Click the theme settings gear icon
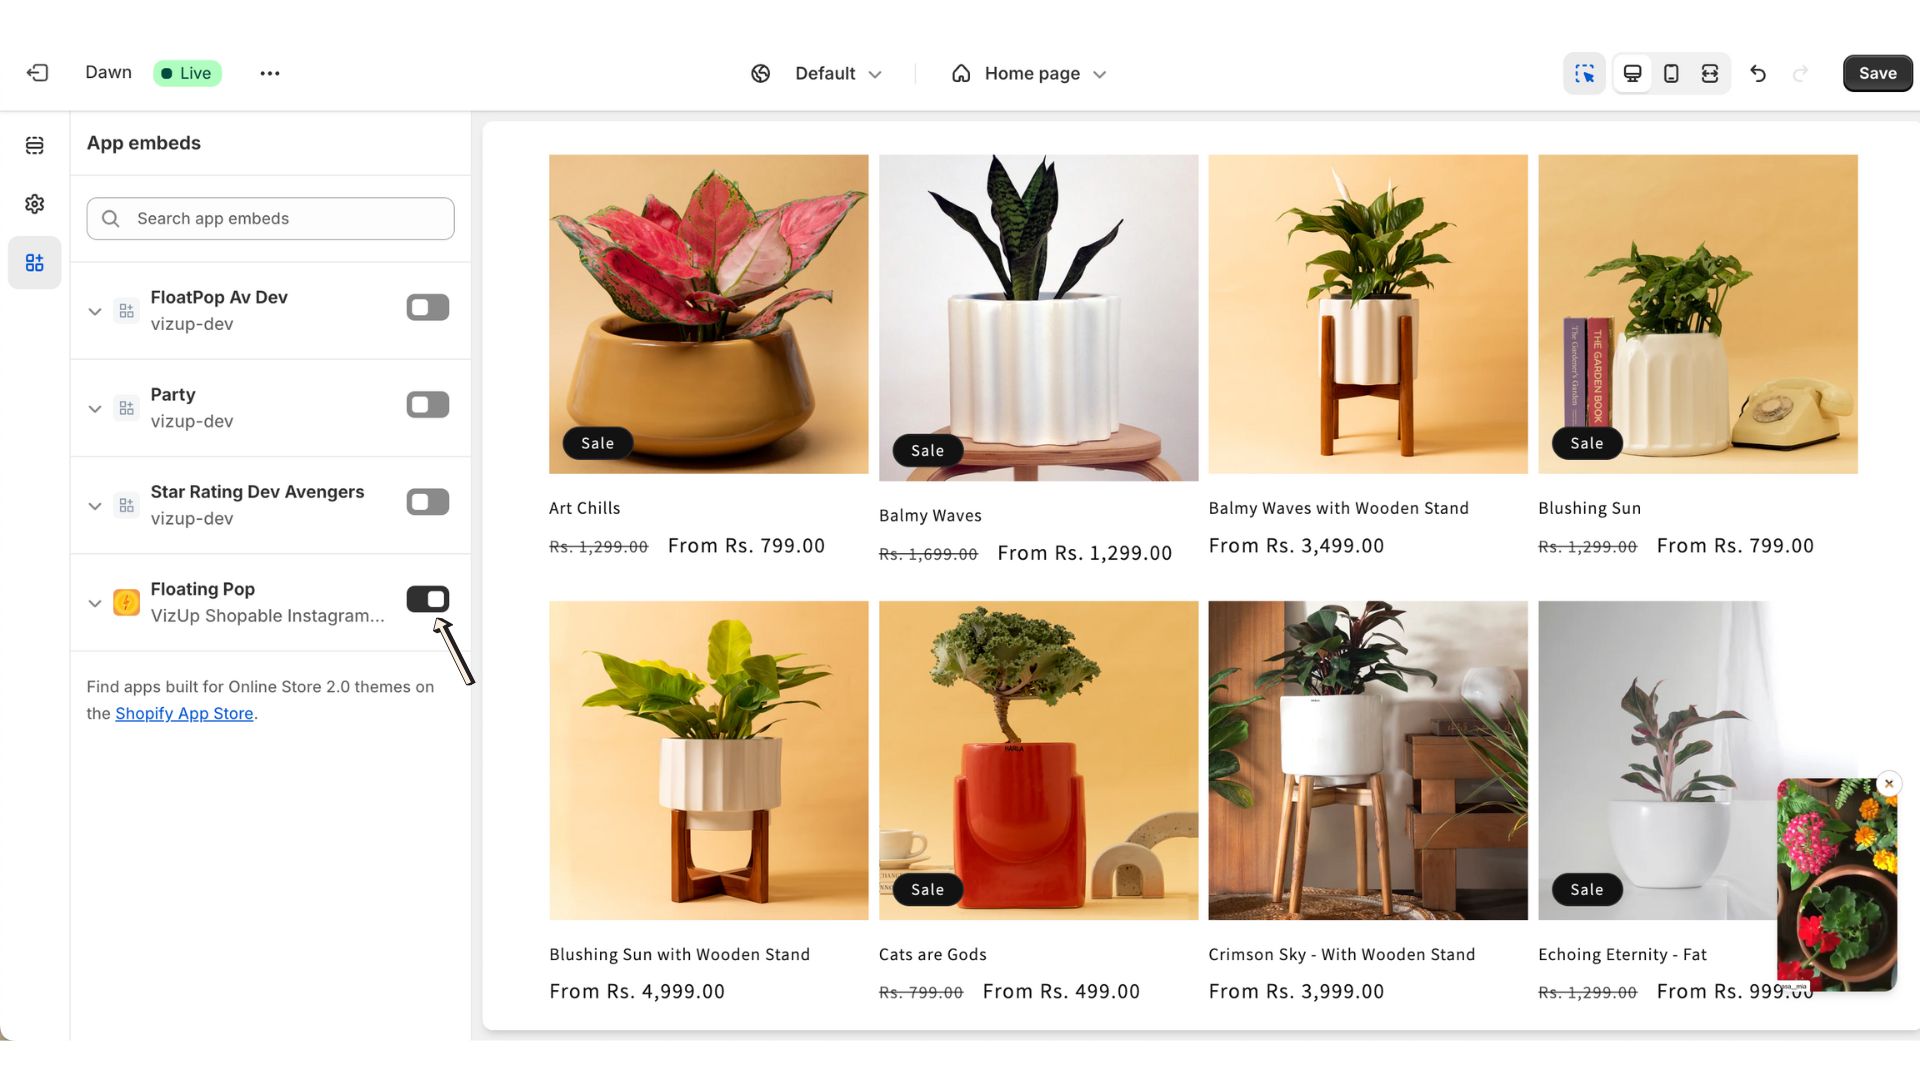This screenshot has height=1080, width=1920. (36, 203)
